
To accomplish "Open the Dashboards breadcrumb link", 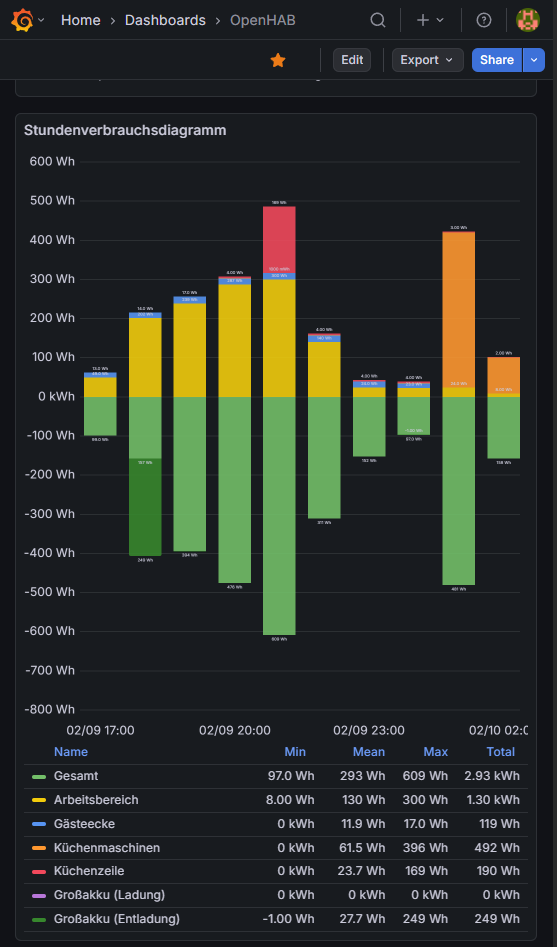I will click(x=165, y=20).
